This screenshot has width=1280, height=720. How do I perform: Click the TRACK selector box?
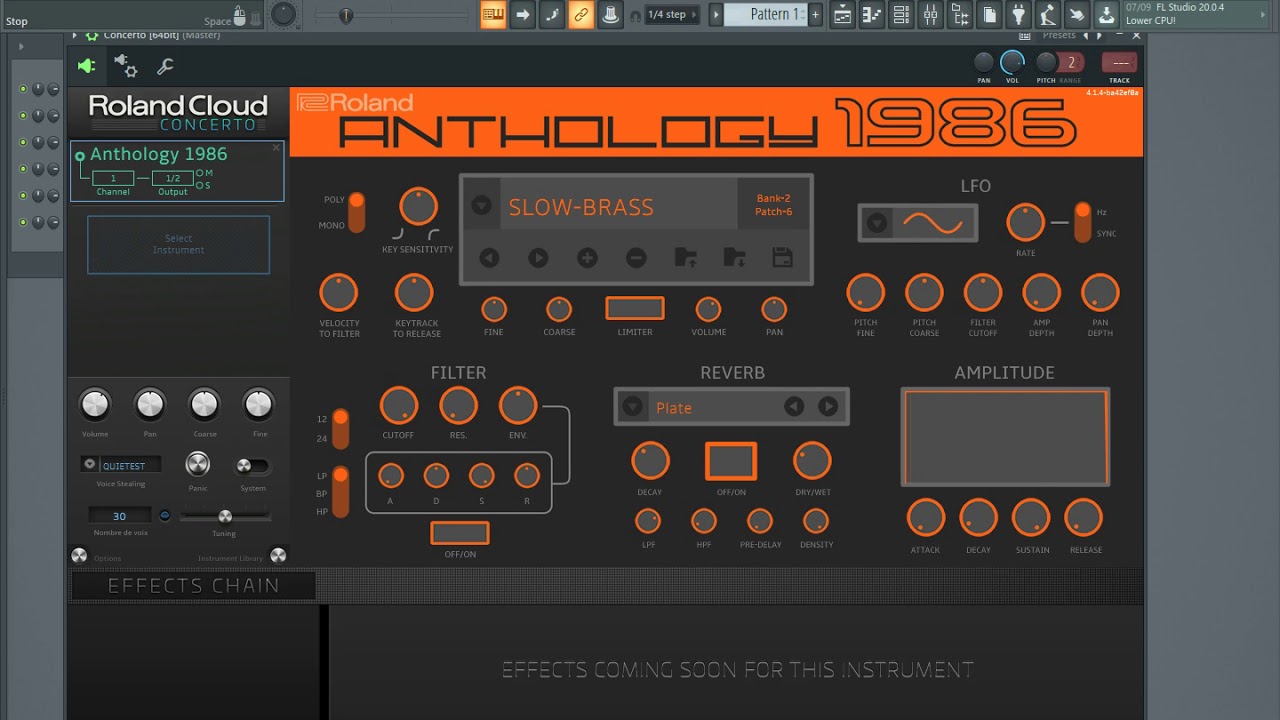click(1119, 62)
